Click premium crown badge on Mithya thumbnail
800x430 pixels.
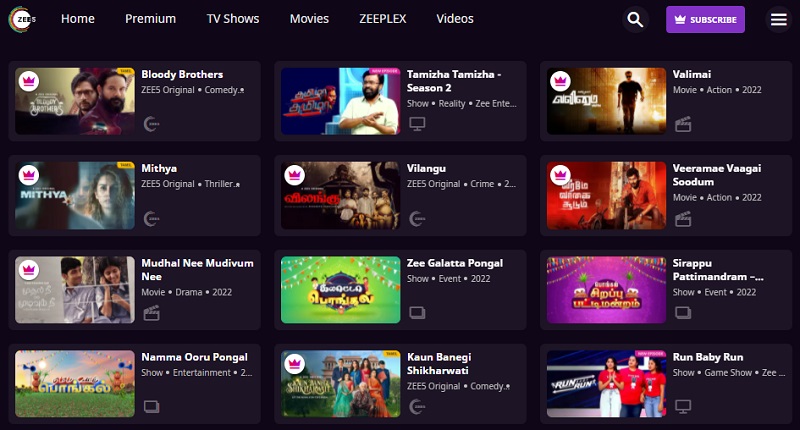pos(29,175)
